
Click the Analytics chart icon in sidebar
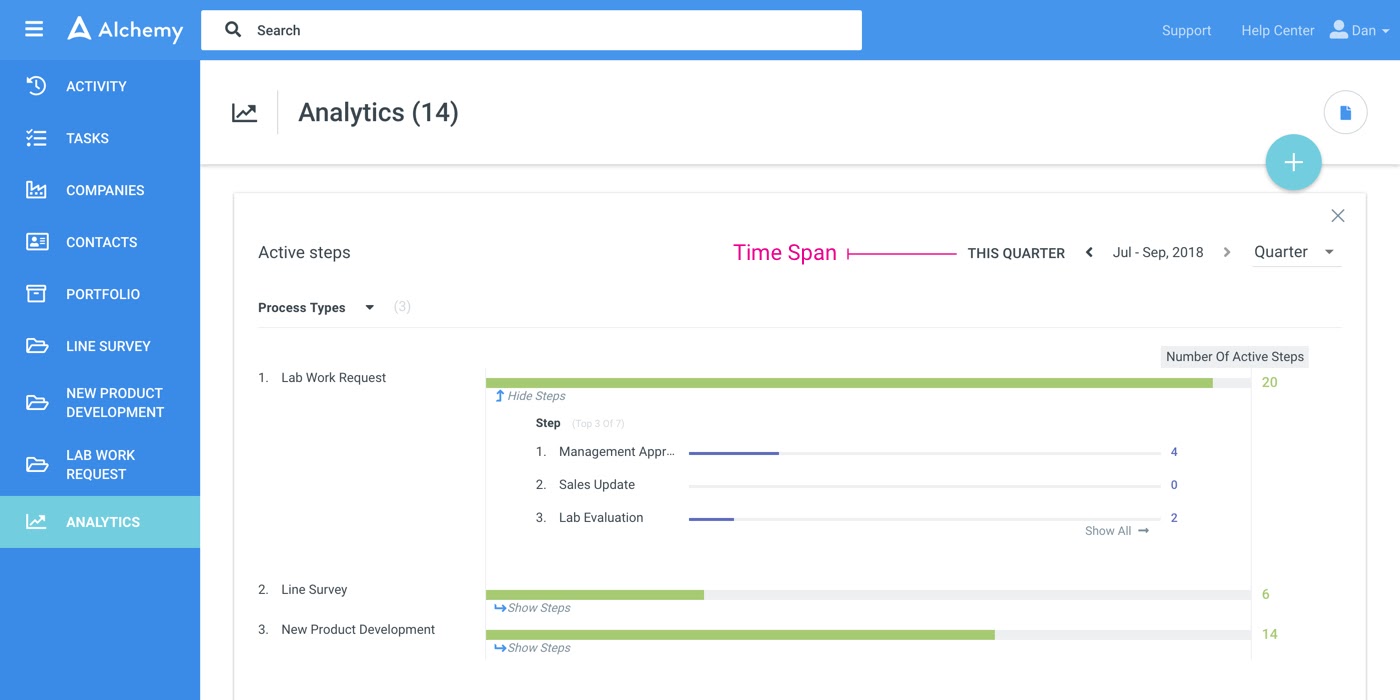click(x=36, y=522)
